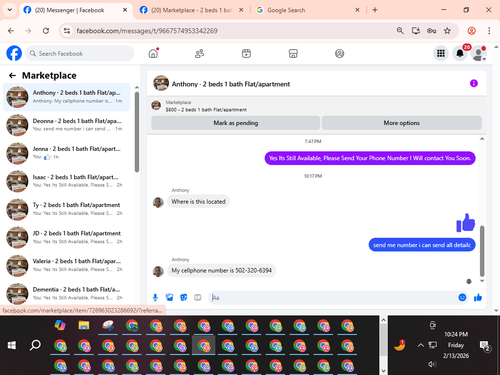Click the message input field Aa
Screen dimensions: 500x375
(333, 297)
